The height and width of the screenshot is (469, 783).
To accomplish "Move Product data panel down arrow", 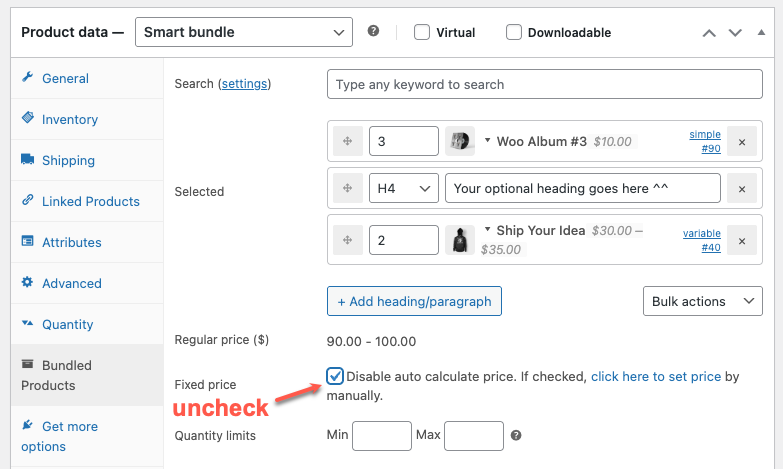I will click(x=735, y=33).
